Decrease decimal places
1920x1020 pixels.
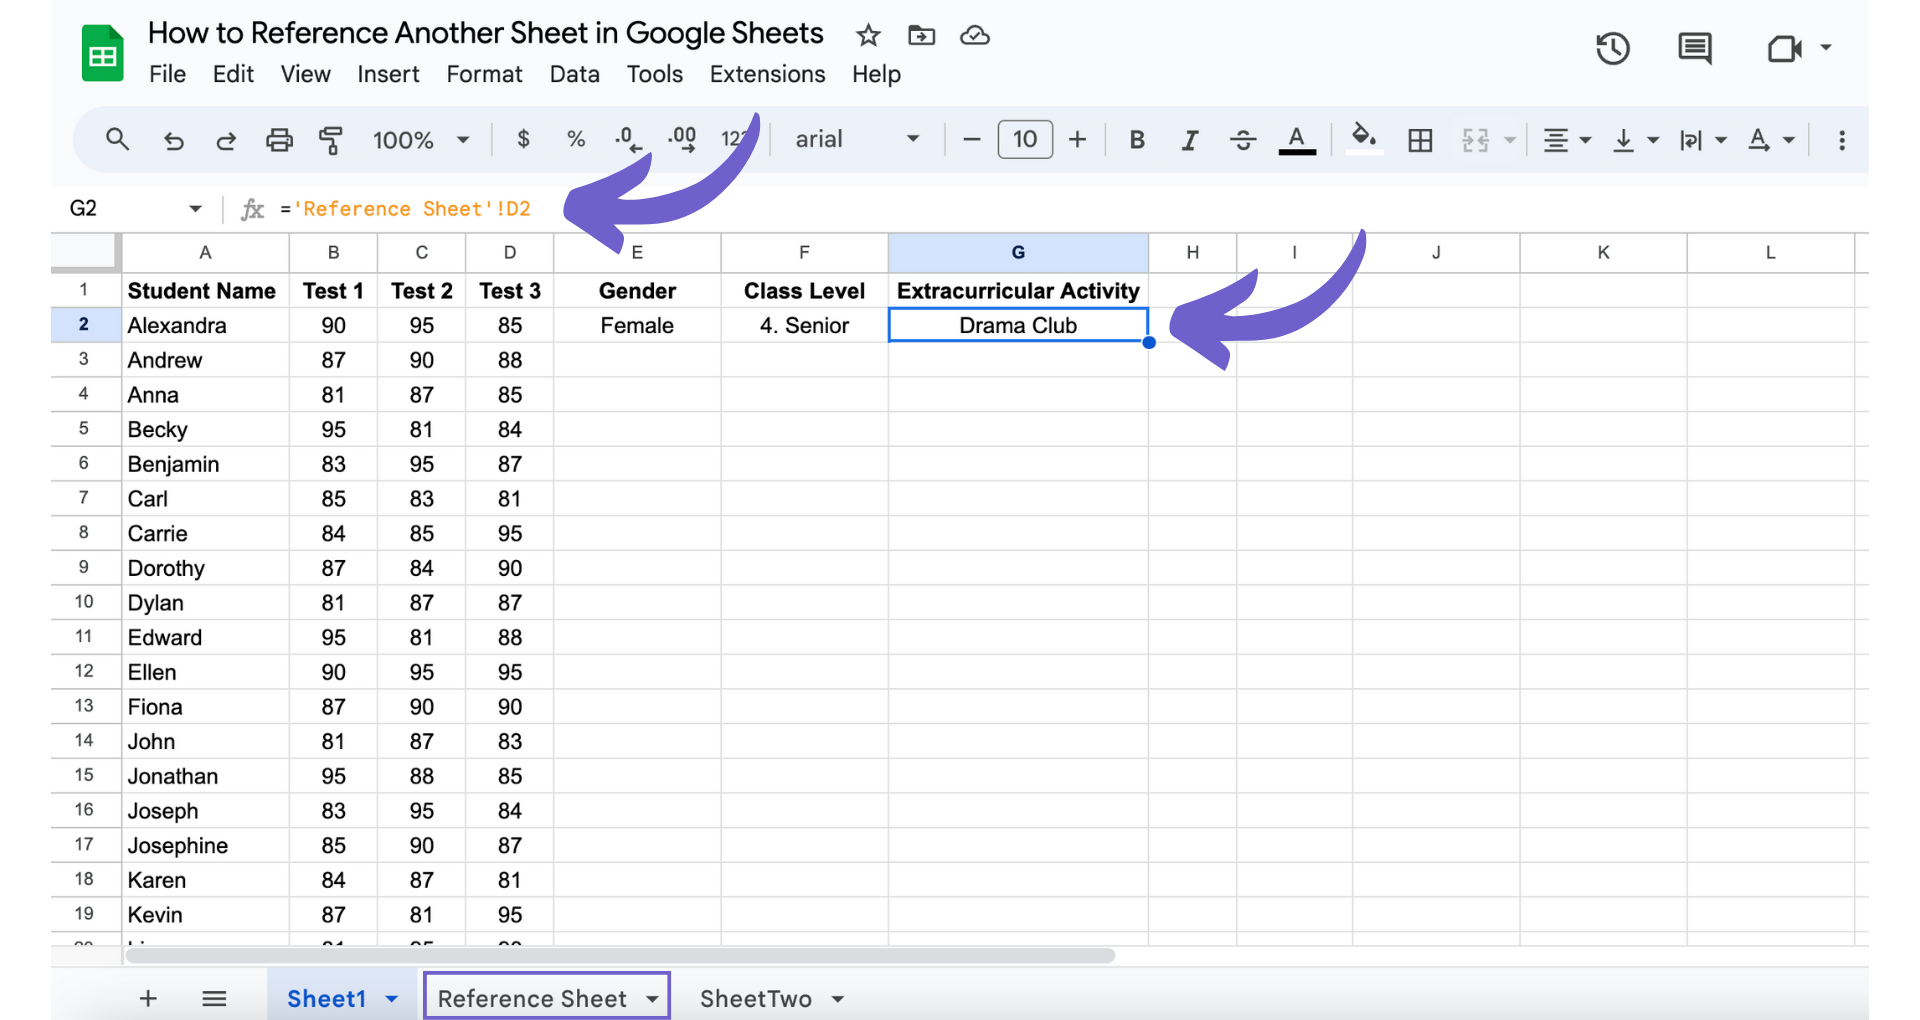627,140
